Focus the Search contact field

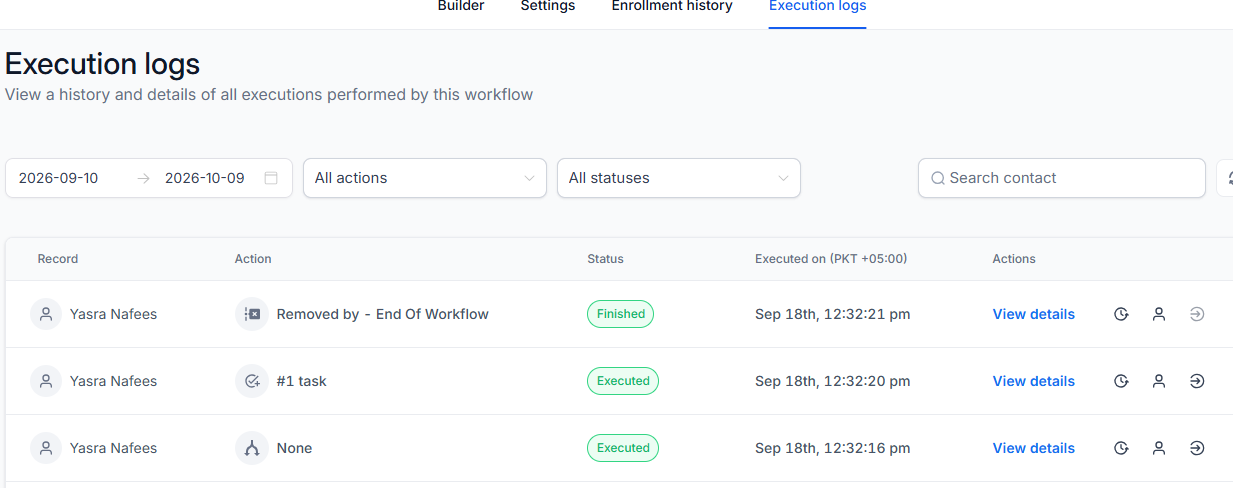1062,178
